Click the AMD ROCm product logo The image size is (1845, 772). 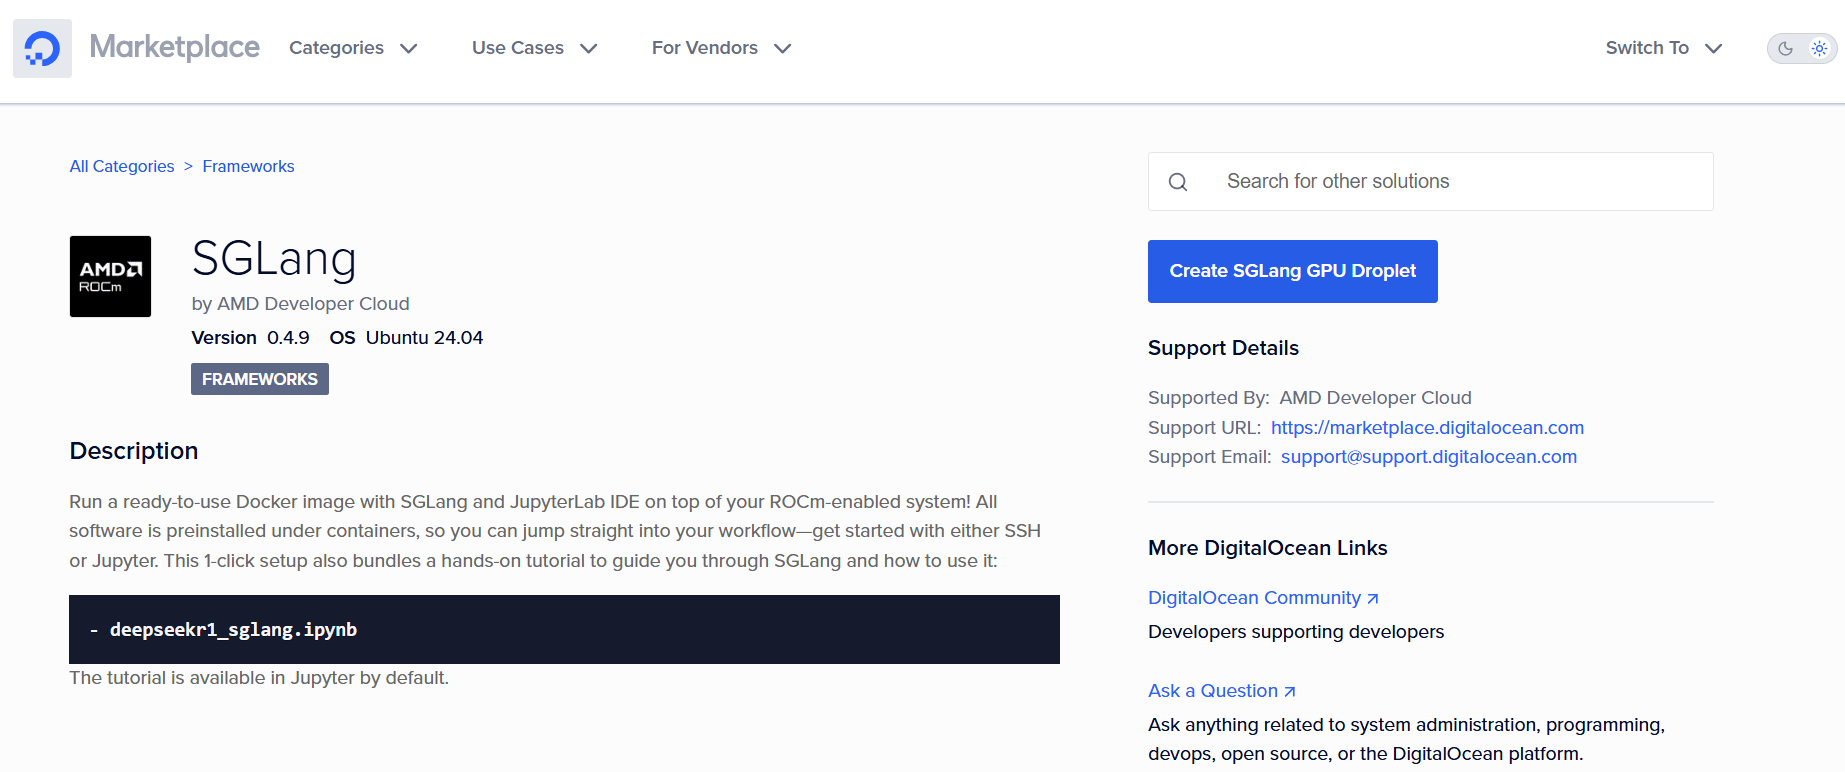tap(110, 276)
